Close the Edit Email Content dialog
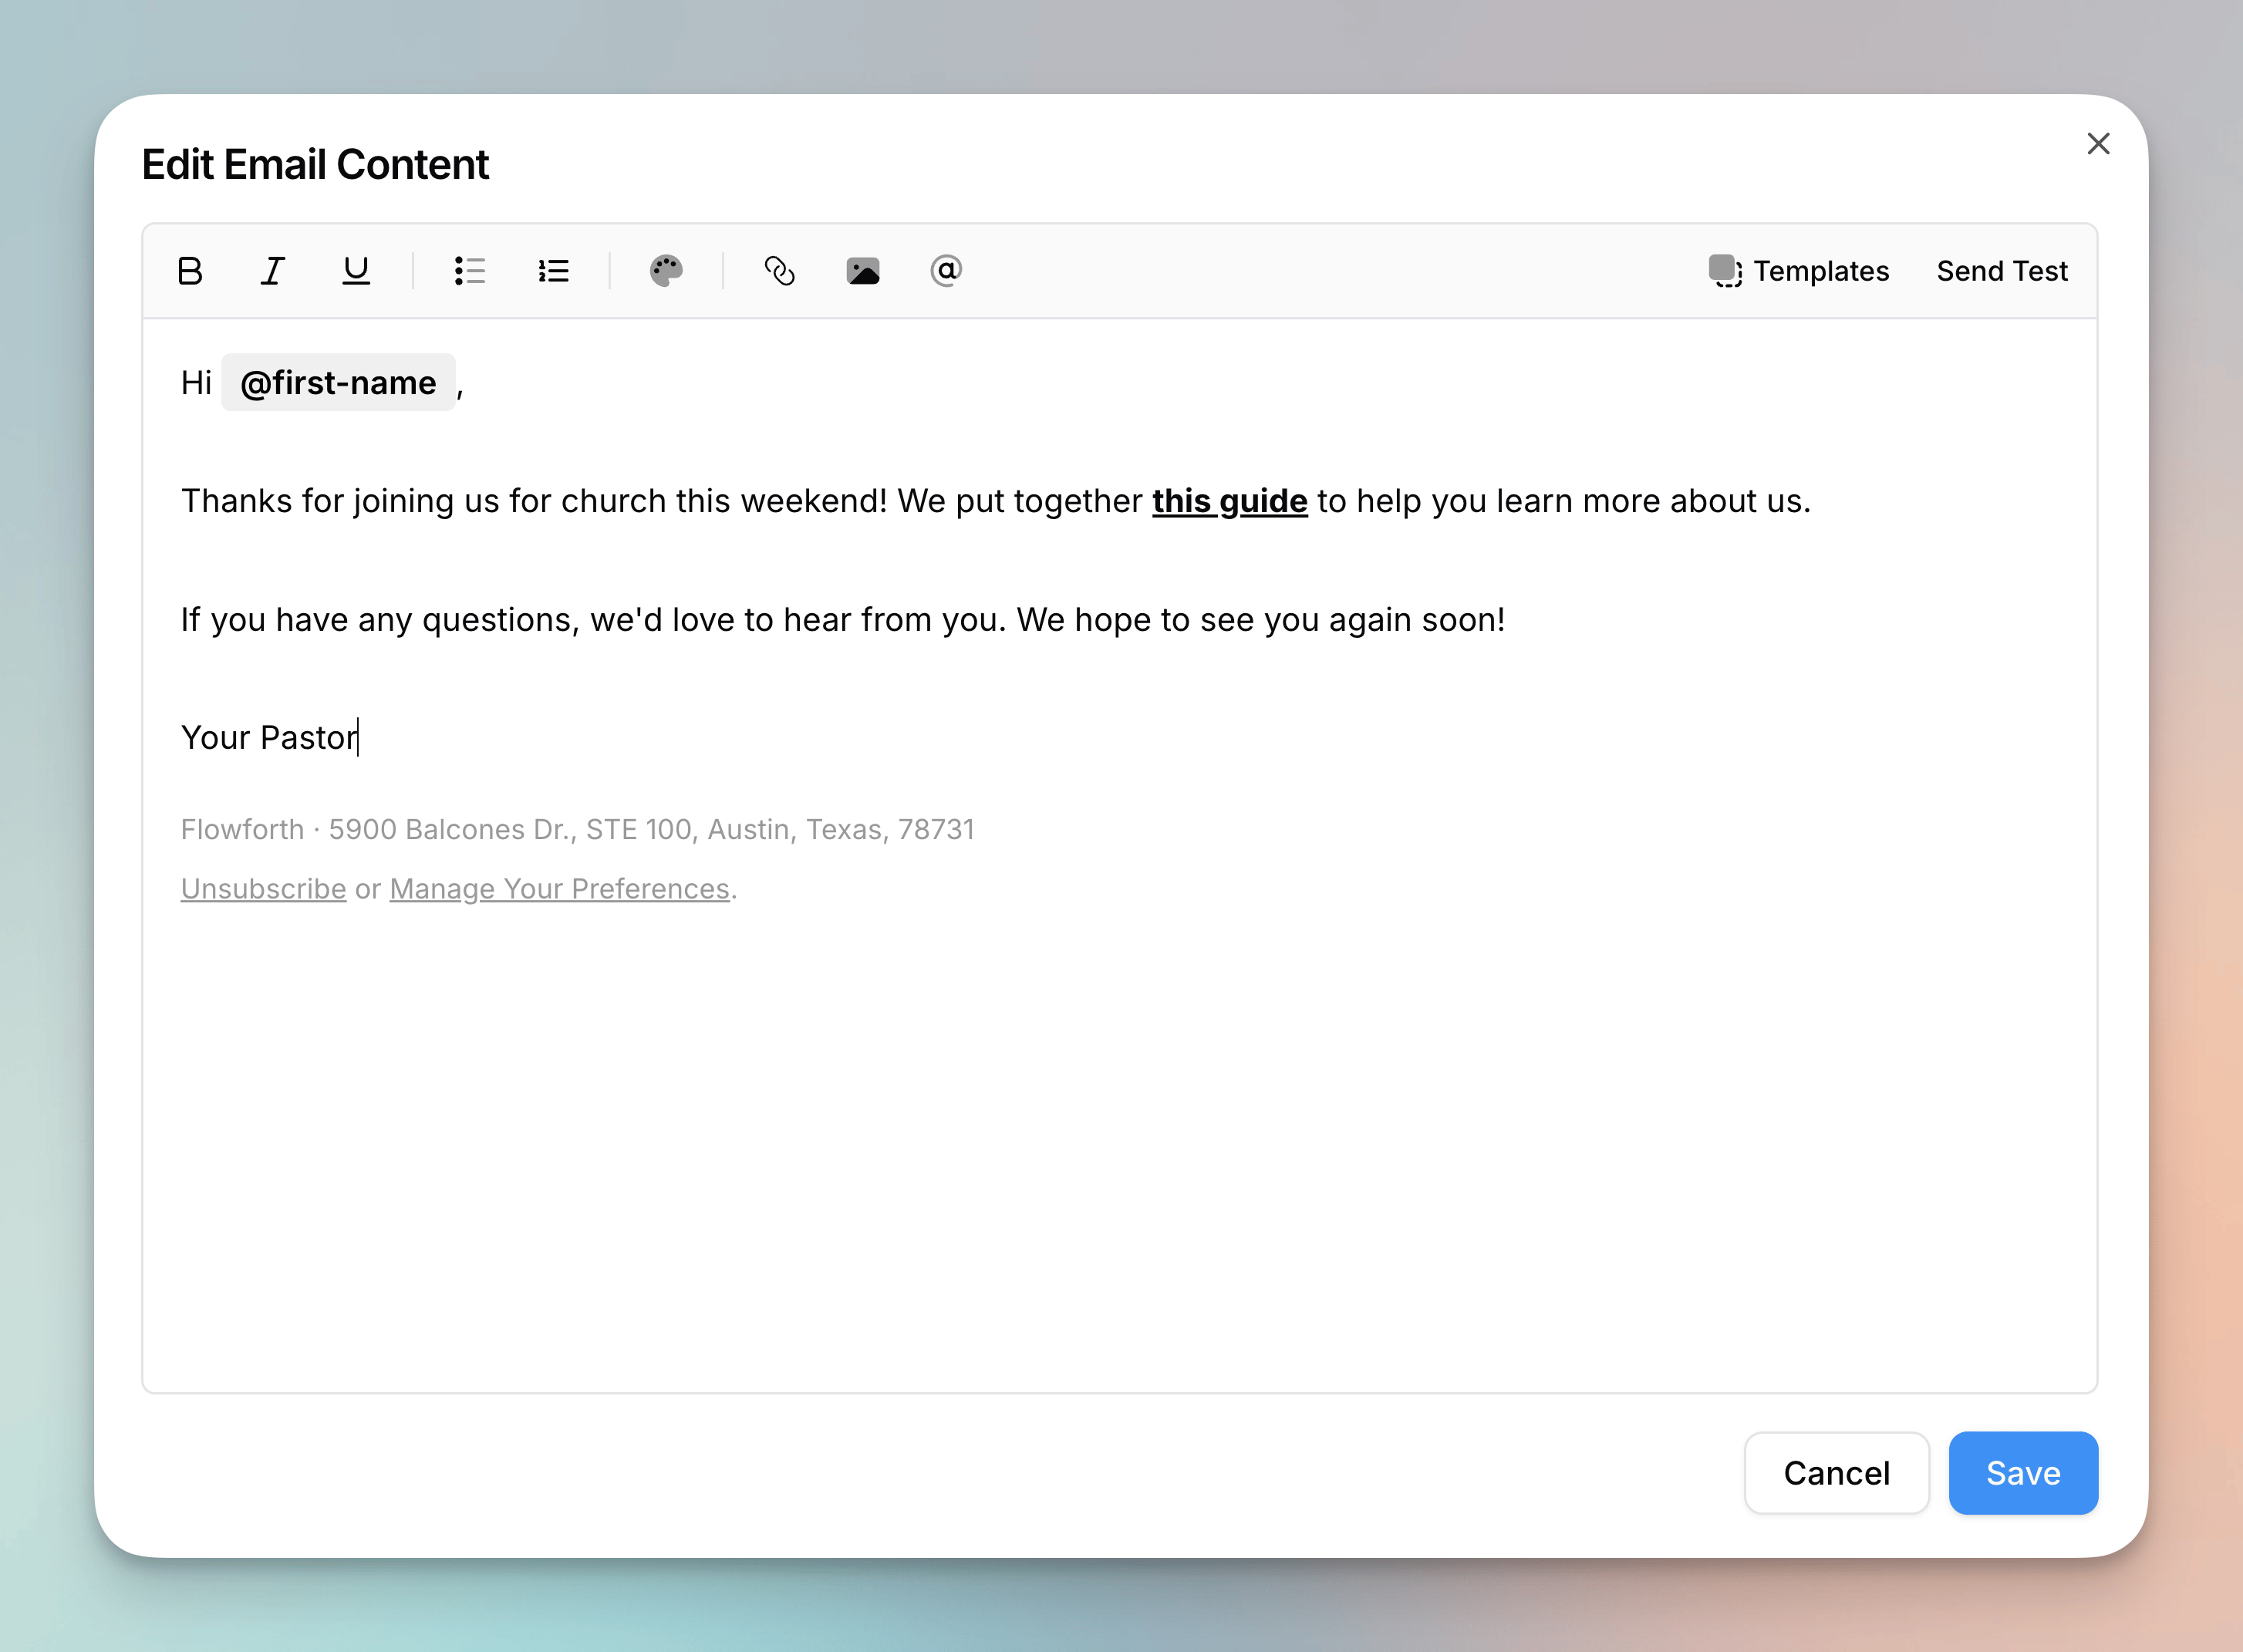 [2098, 144]
